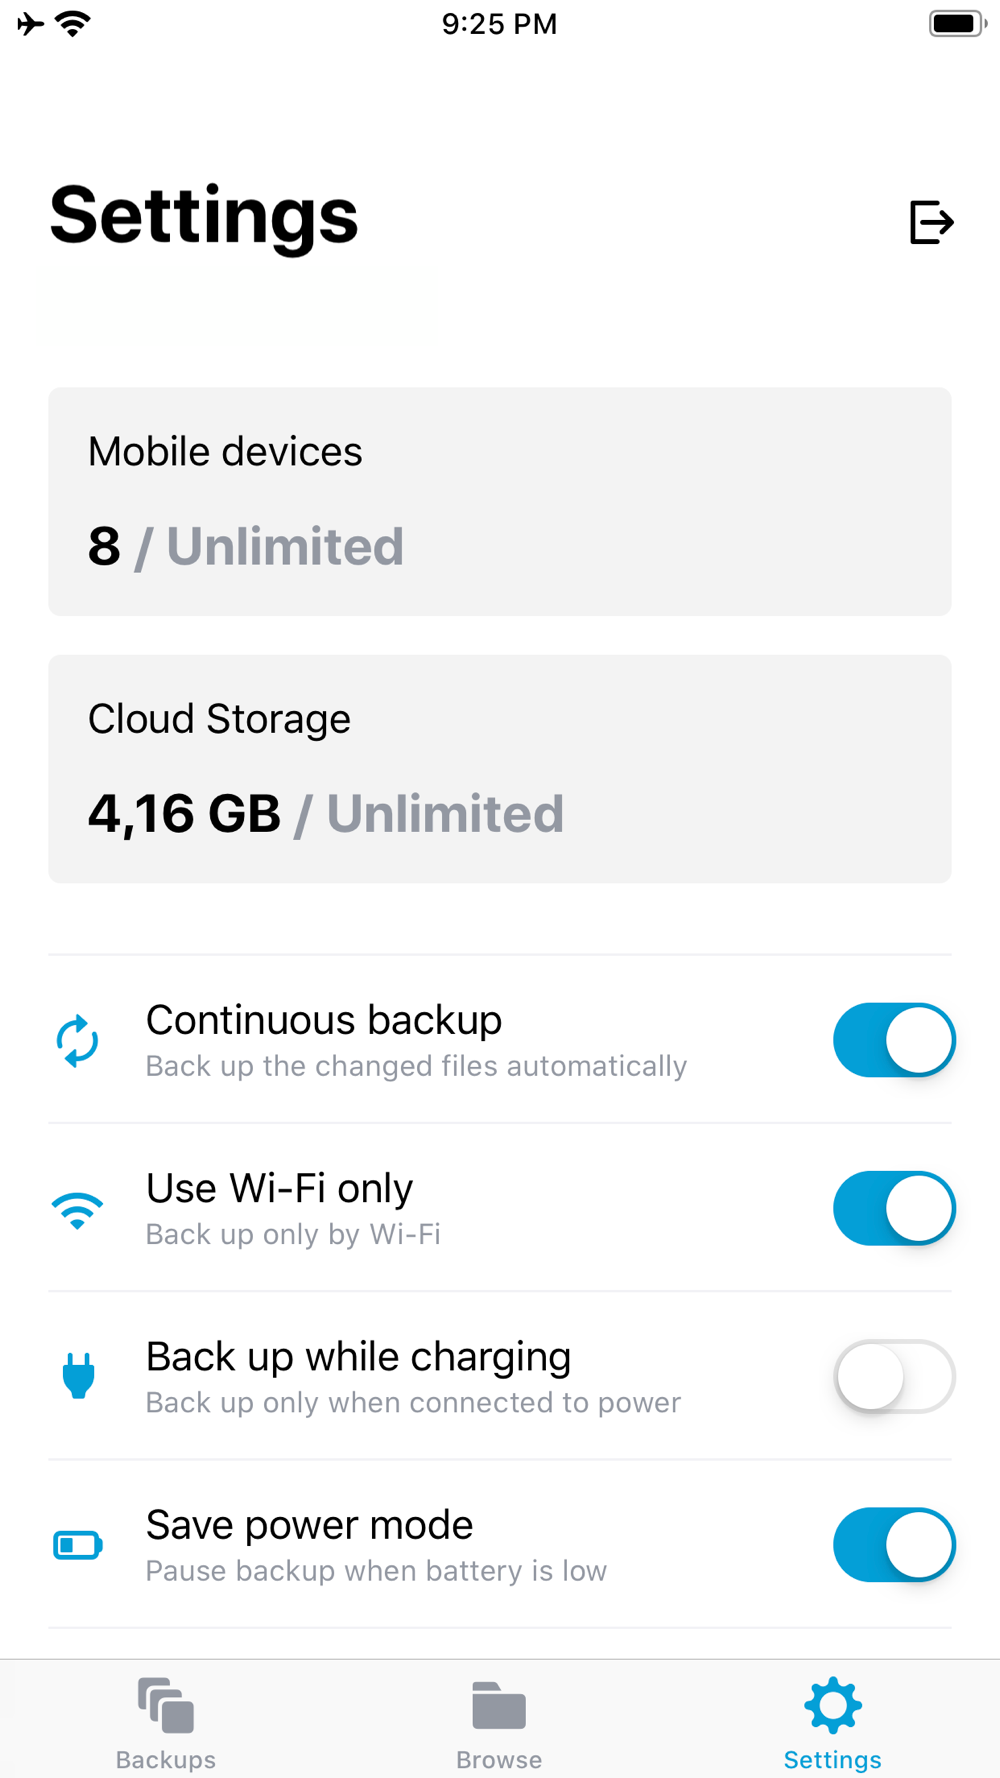Click the Continuous backup sync icon
1000x1778 pixels.
pos(77,1041)
